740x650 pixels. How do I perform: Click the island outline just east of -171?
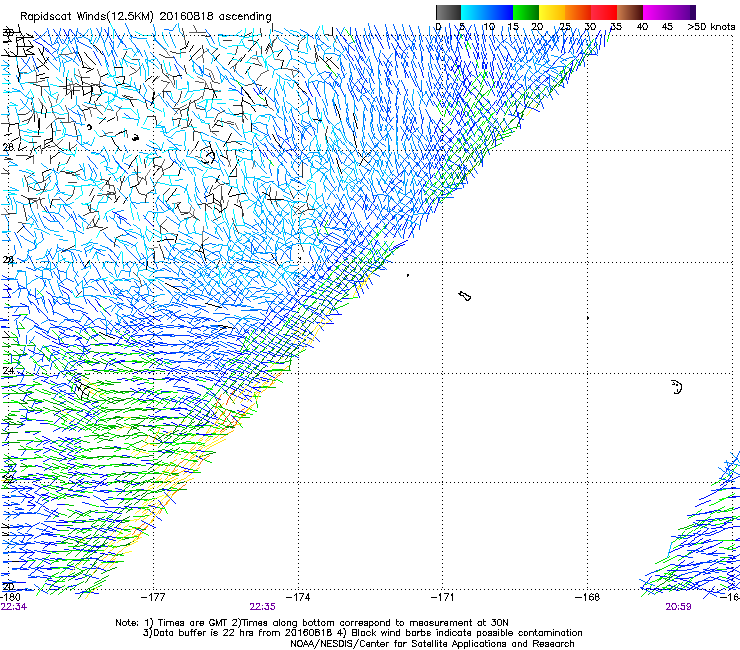465,296
